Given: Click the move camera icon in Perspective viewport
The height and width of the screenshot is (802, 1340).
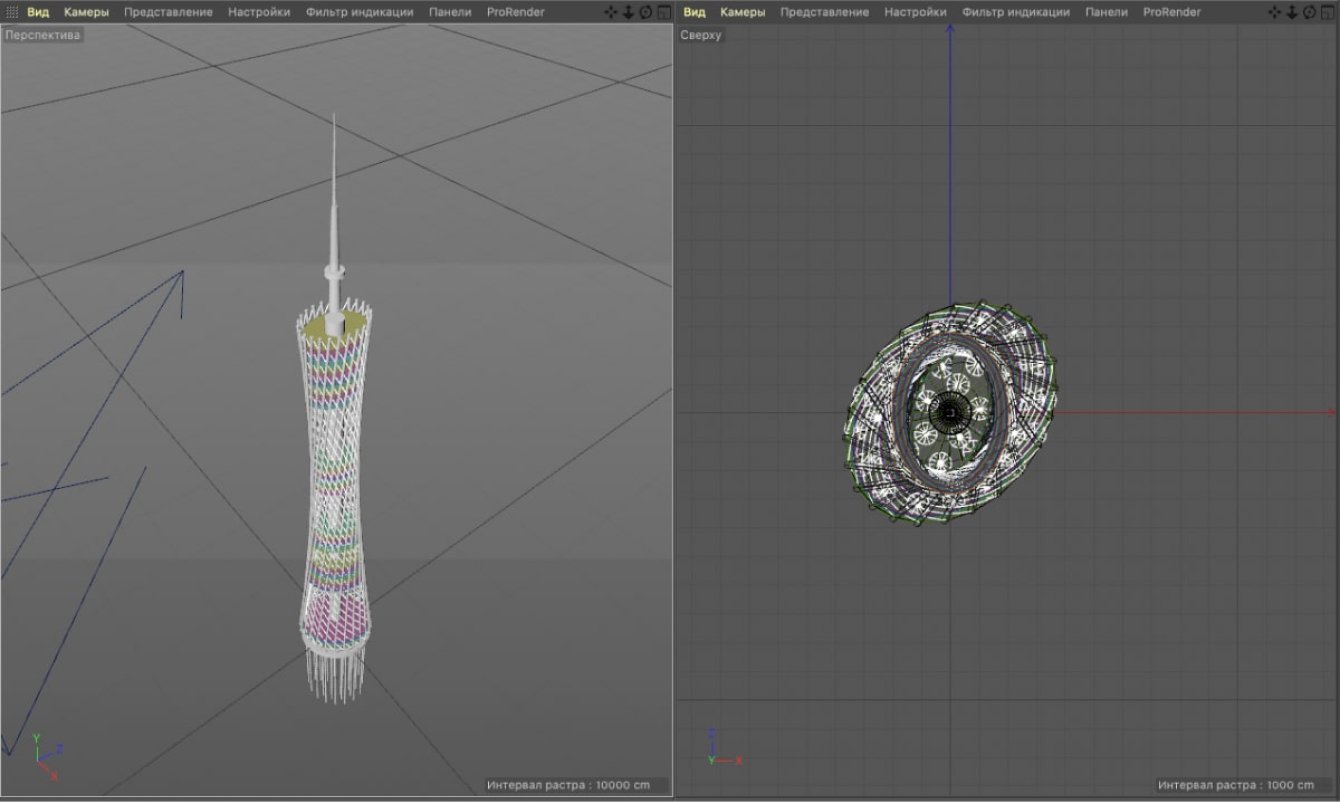Looking at the screenshot, I should [613, 12].
